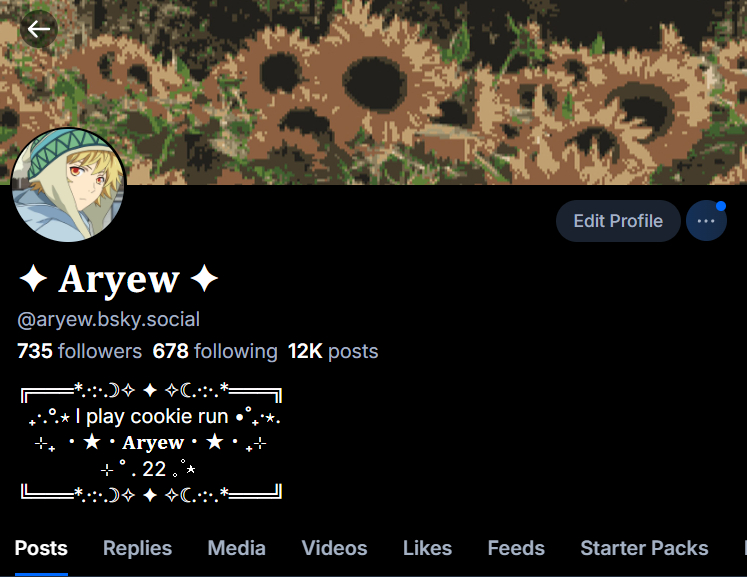Open the 735 followers list
747x577 pixels.
[80, 351]
